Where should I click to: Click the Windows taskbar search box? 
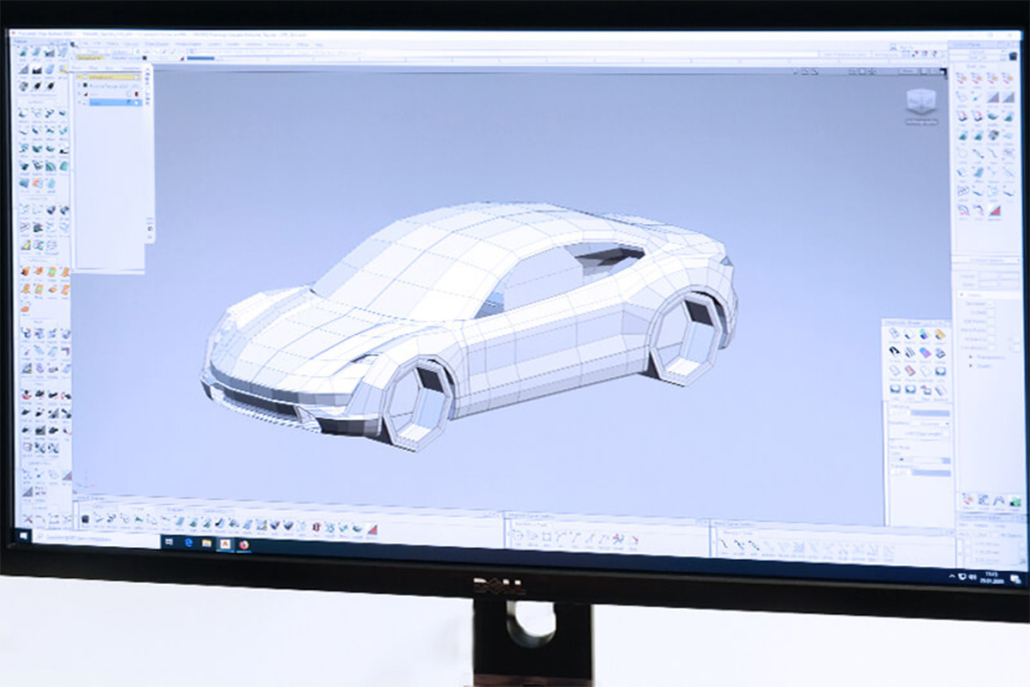pyautogui.click(x=96, y=538)
